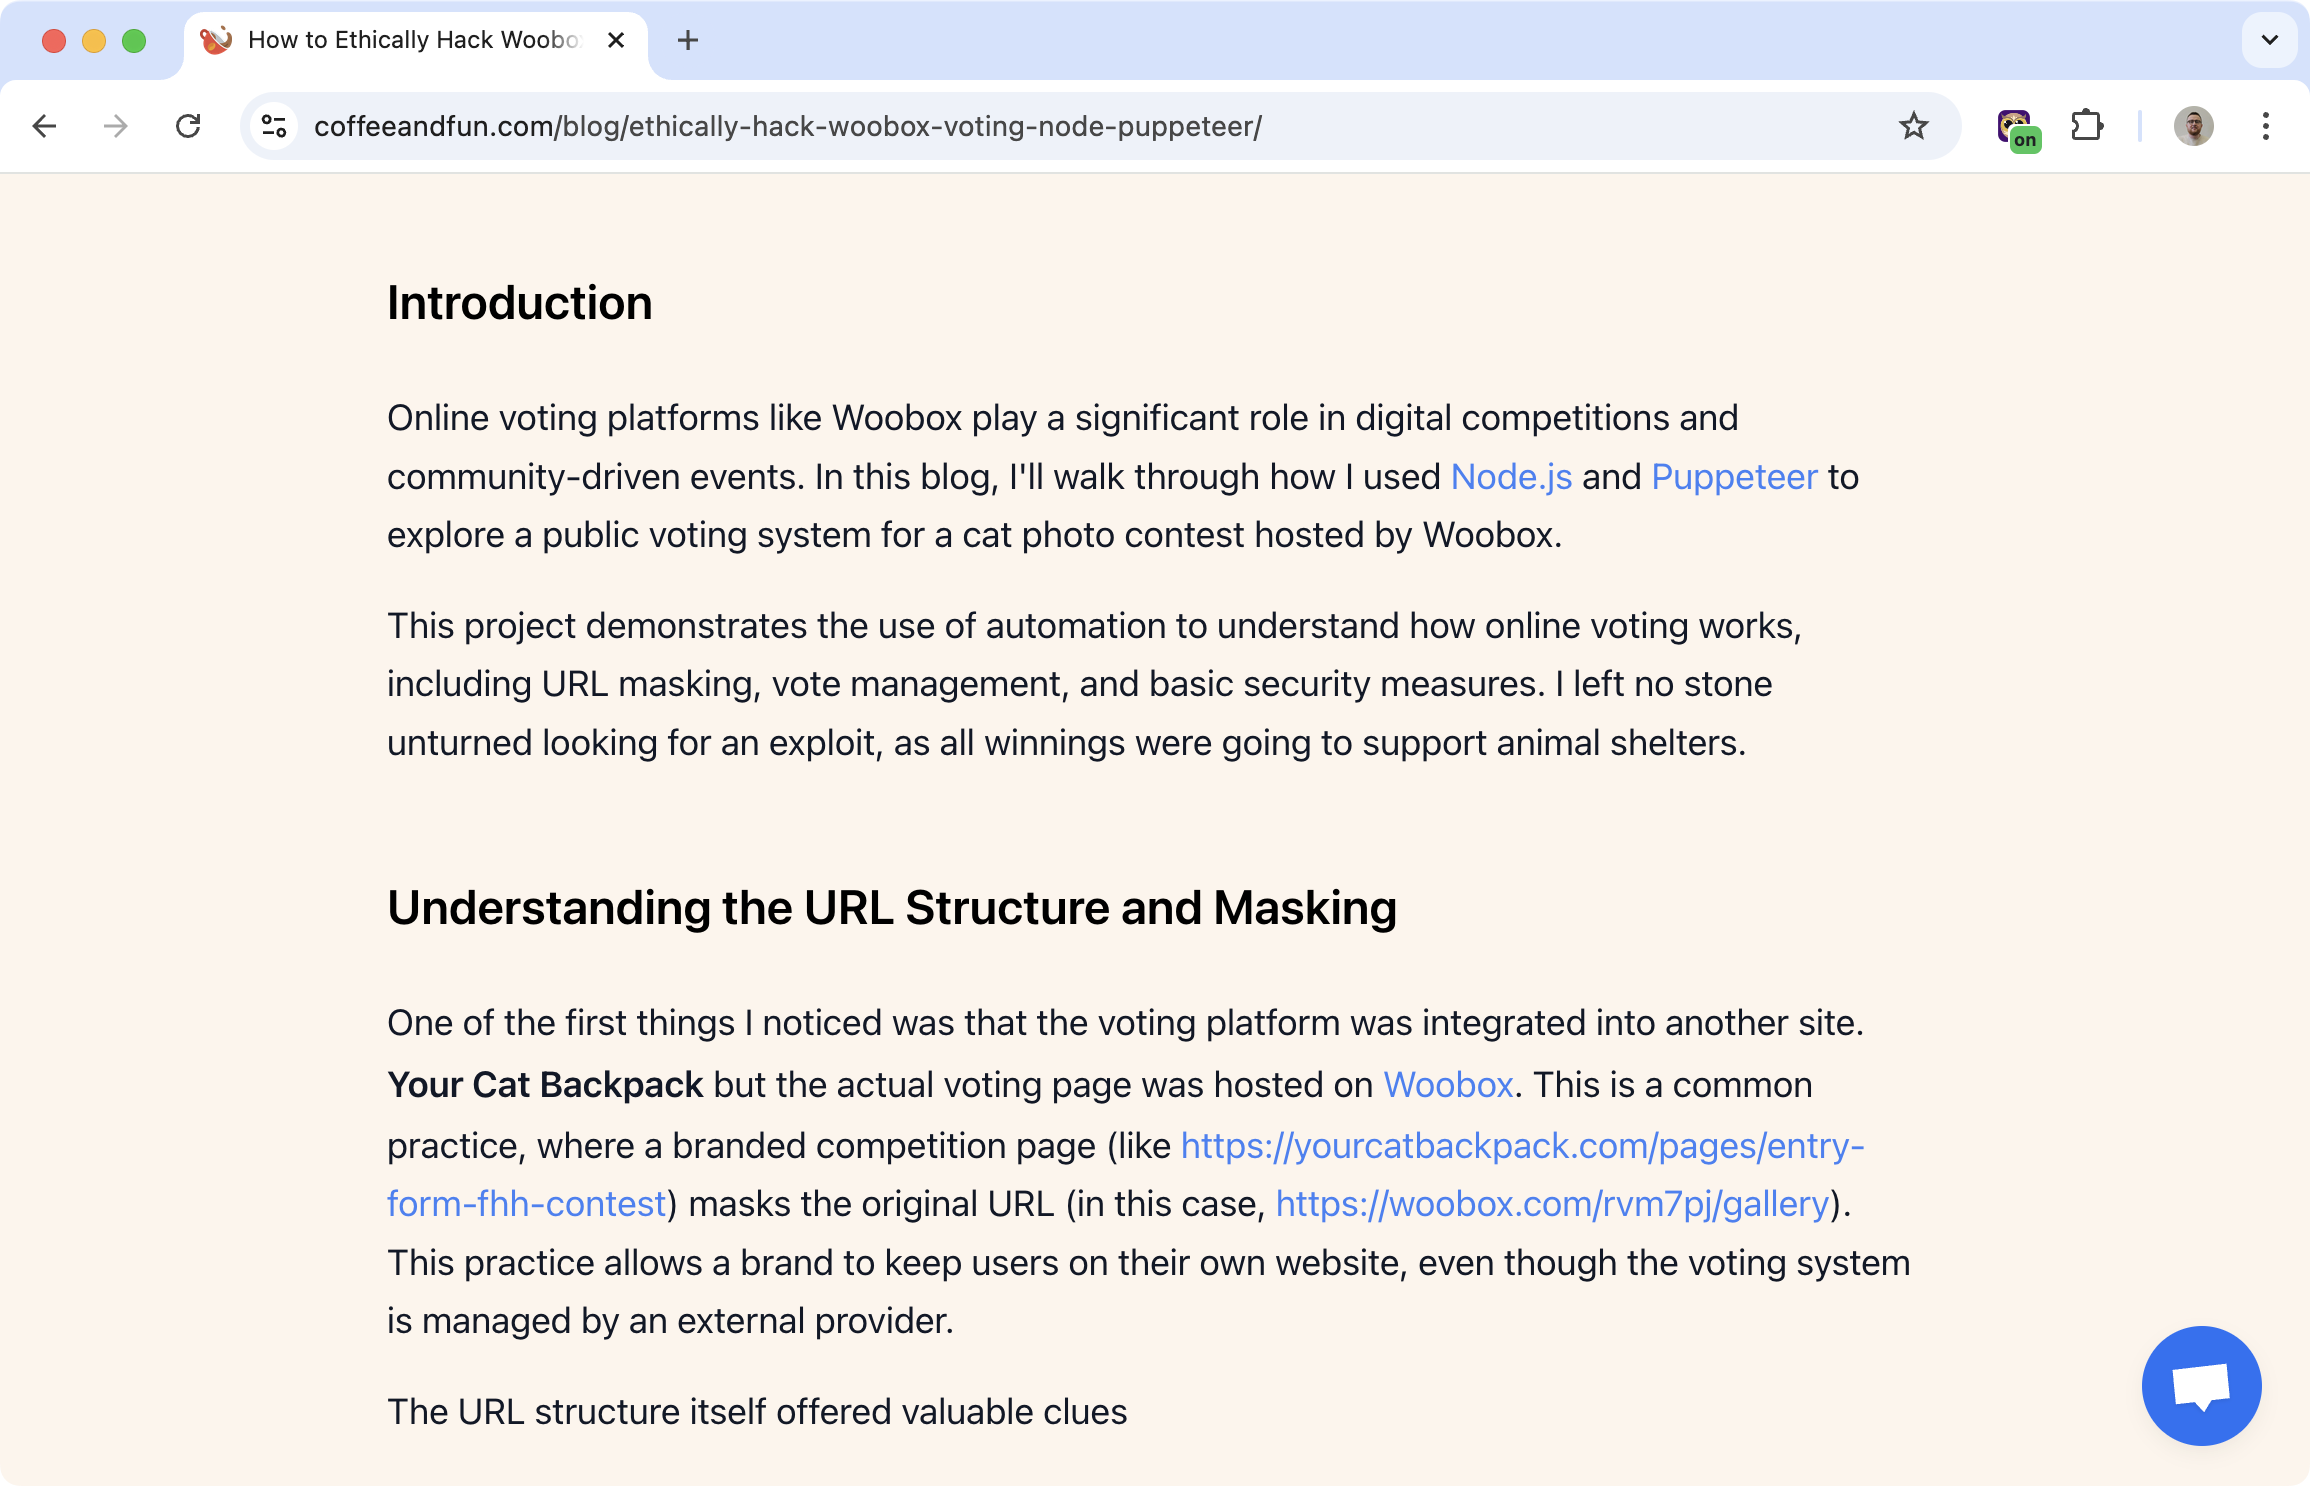Screen dimensions: 2310x1486
Task: Click the address bar URL field
Action: pos(1000,126)
